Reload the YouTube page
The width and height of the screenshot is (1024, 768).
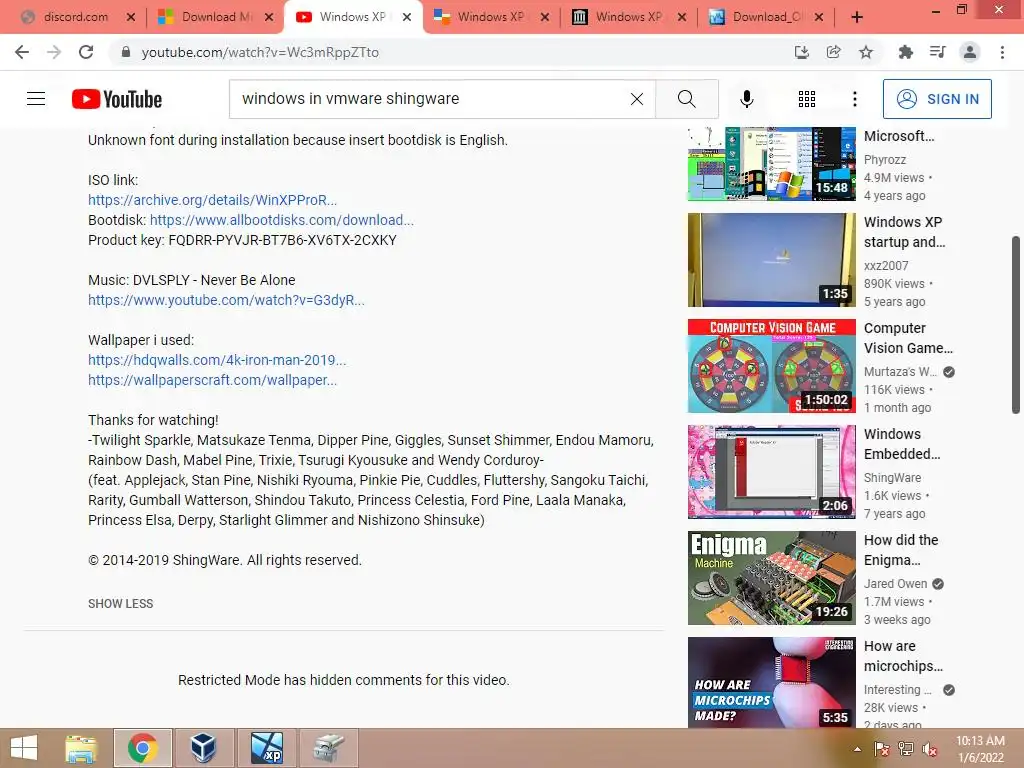click(x=86, y=52)
